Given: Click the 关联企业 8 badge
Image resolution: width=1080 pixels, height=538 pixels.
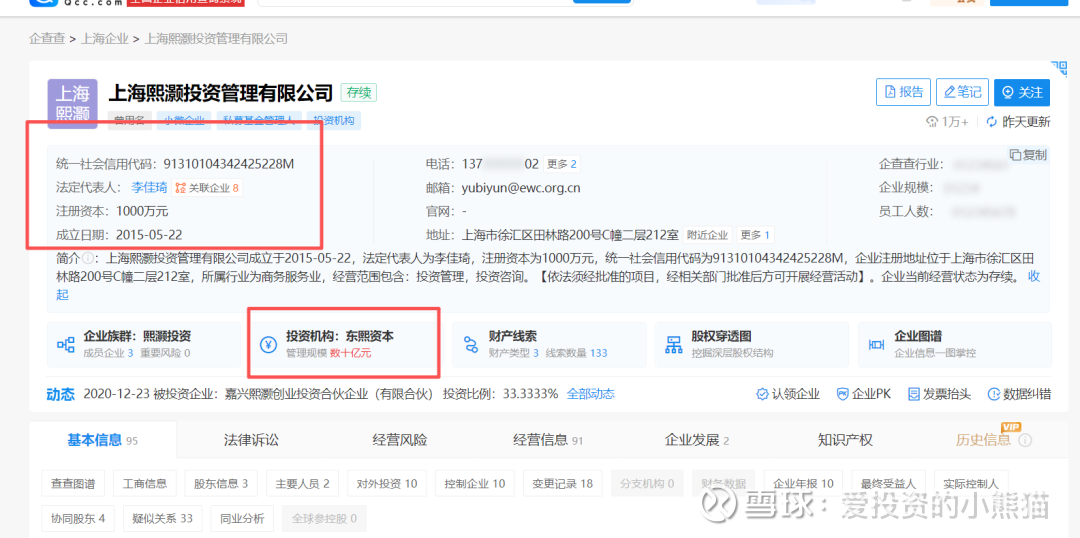Looking at the screenshot, I should click(x=207, y=187).
